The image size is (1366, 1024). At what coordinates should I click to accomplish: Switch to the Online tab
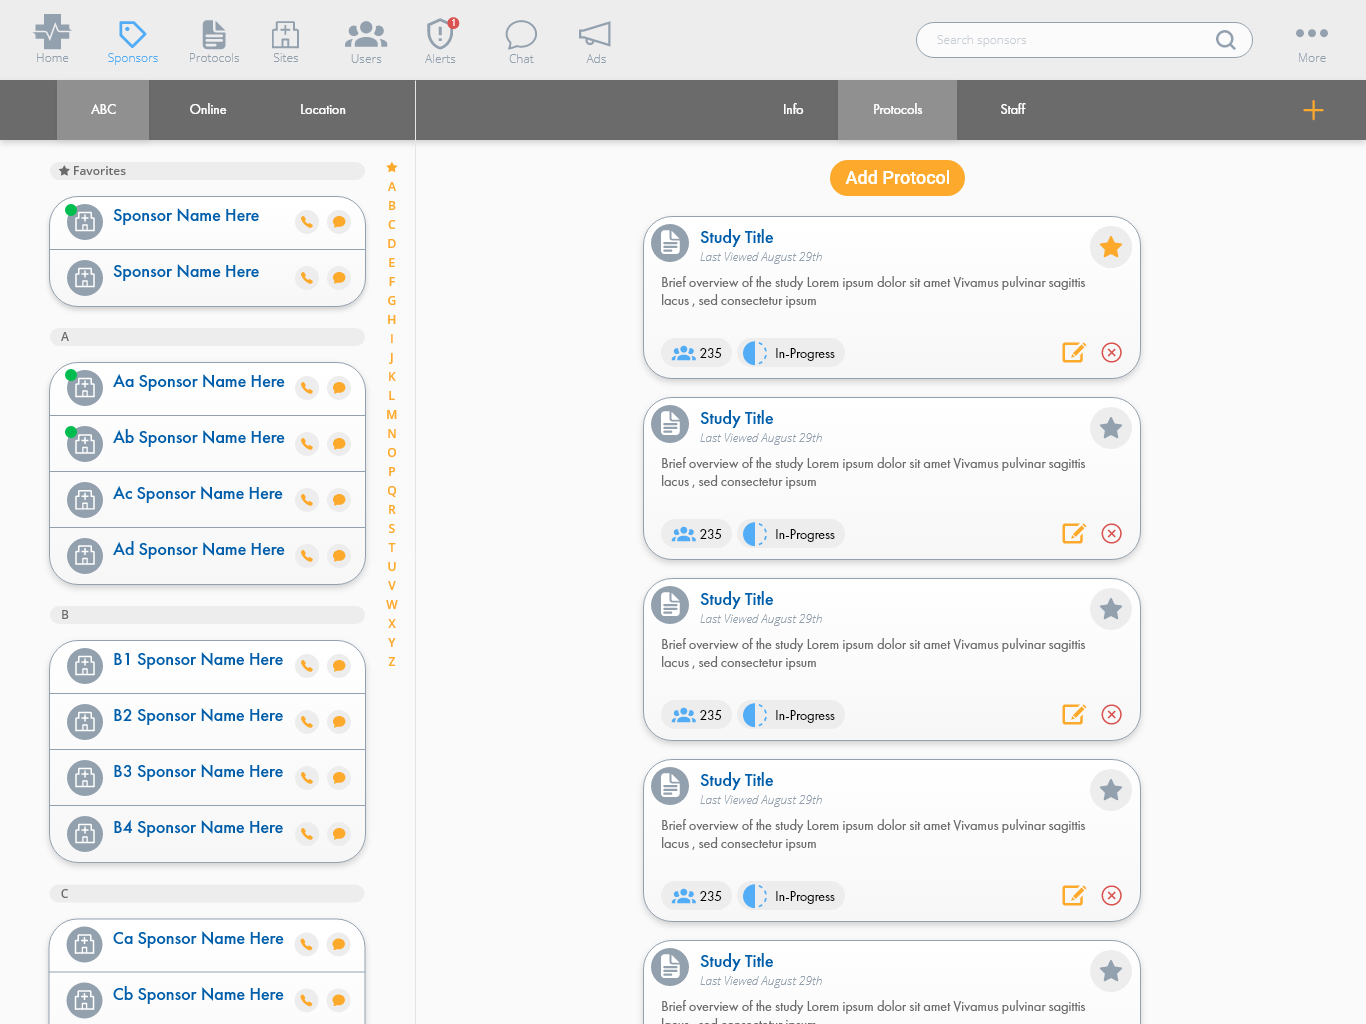208,110
